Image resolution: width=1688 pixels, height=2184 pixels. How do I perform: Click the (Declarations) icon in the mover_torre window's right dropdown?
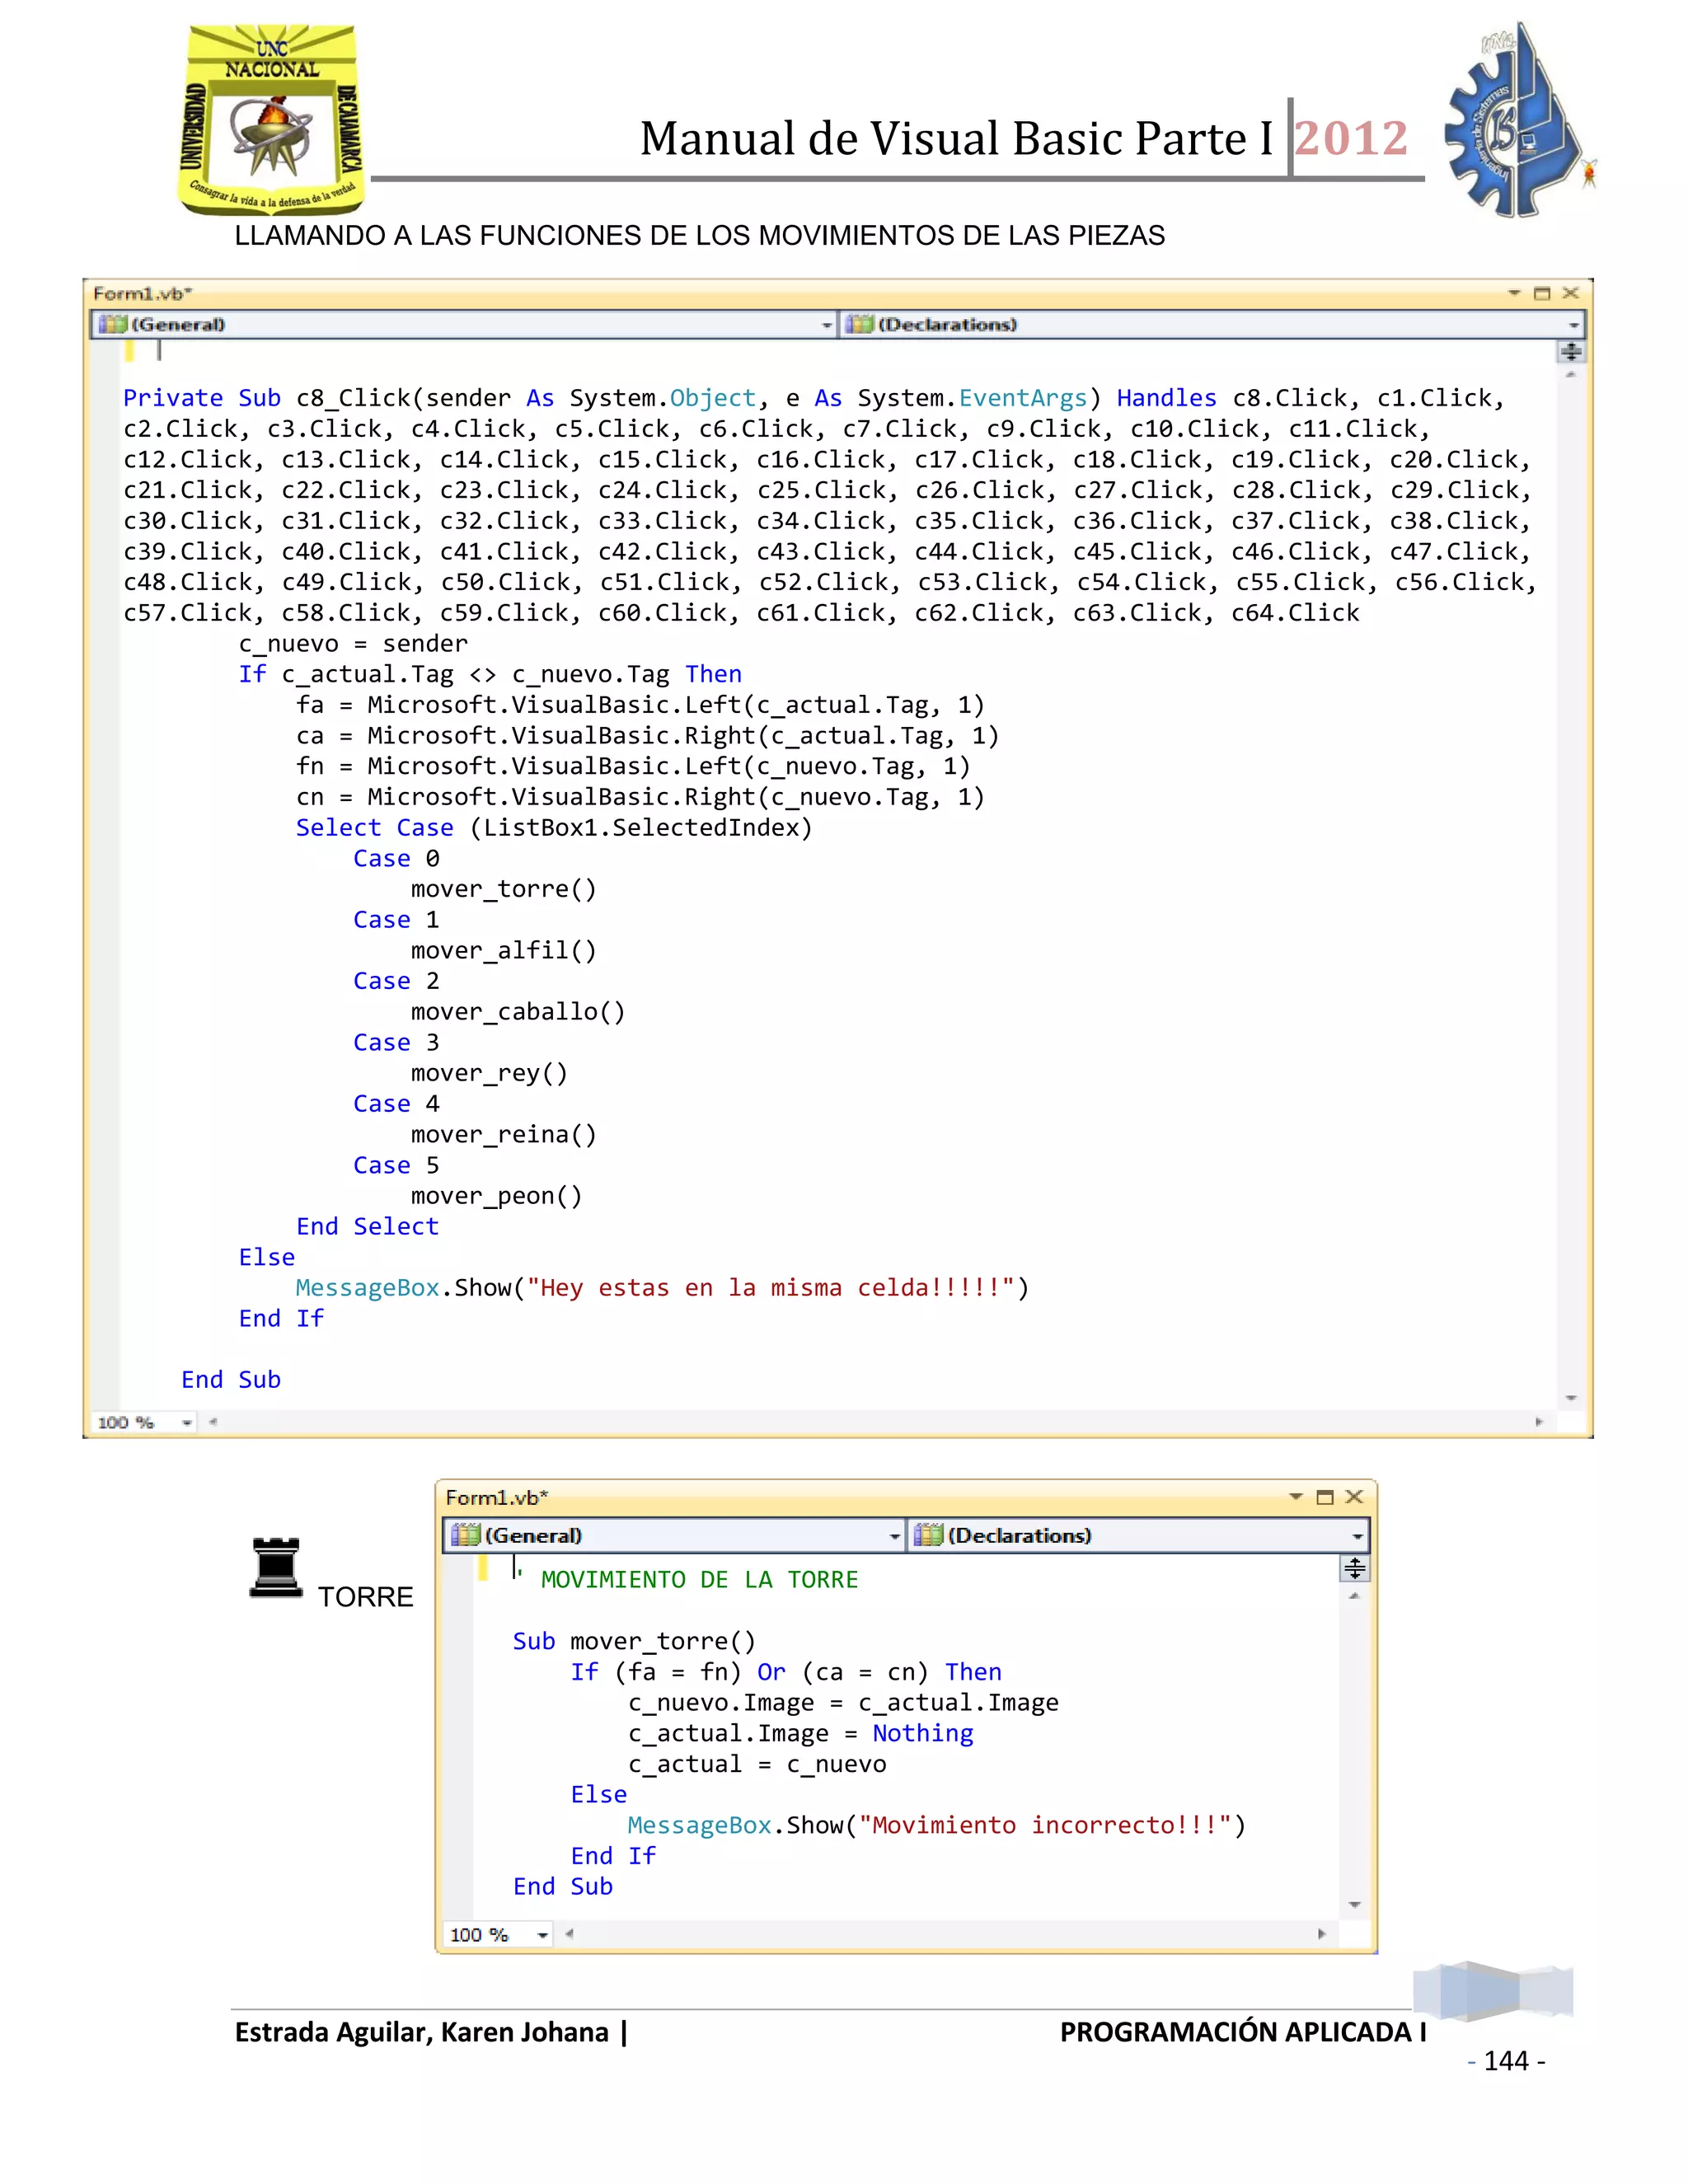[x=929, y=1535]
